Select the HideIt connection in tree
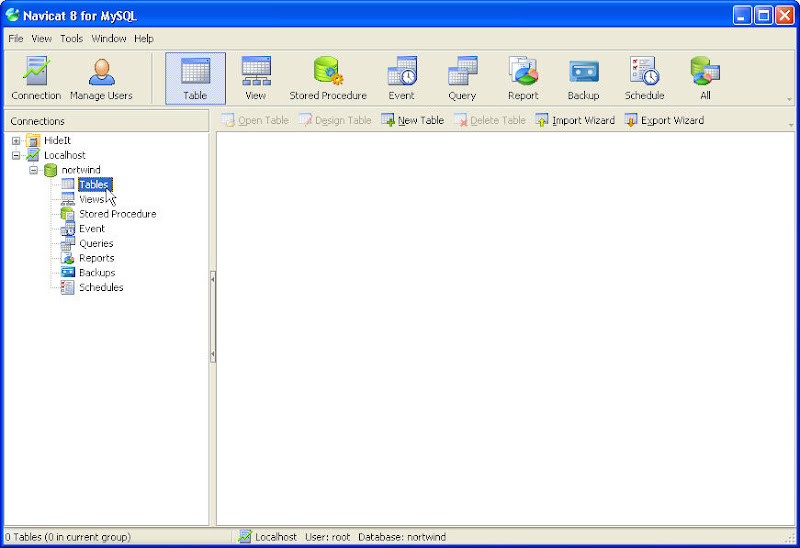 point(57,140)
